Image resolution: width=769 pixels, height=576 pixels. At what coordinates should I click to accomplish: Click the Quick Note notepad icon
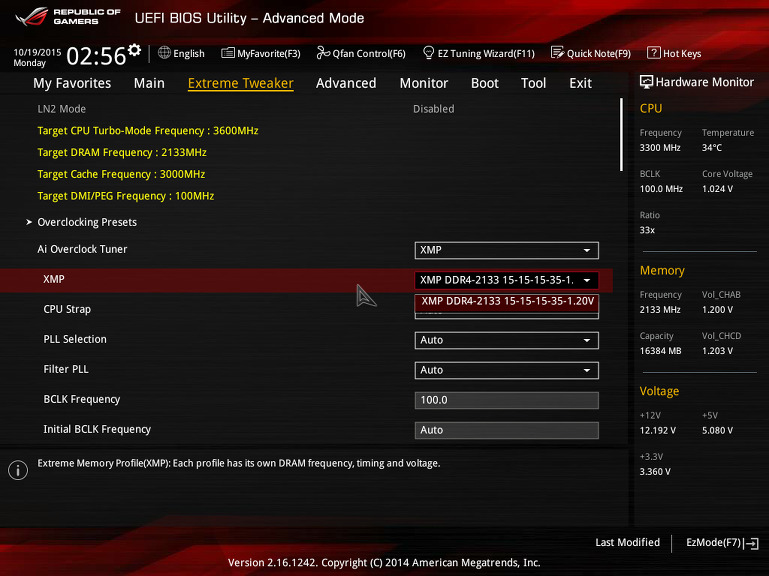click(557, 52)
